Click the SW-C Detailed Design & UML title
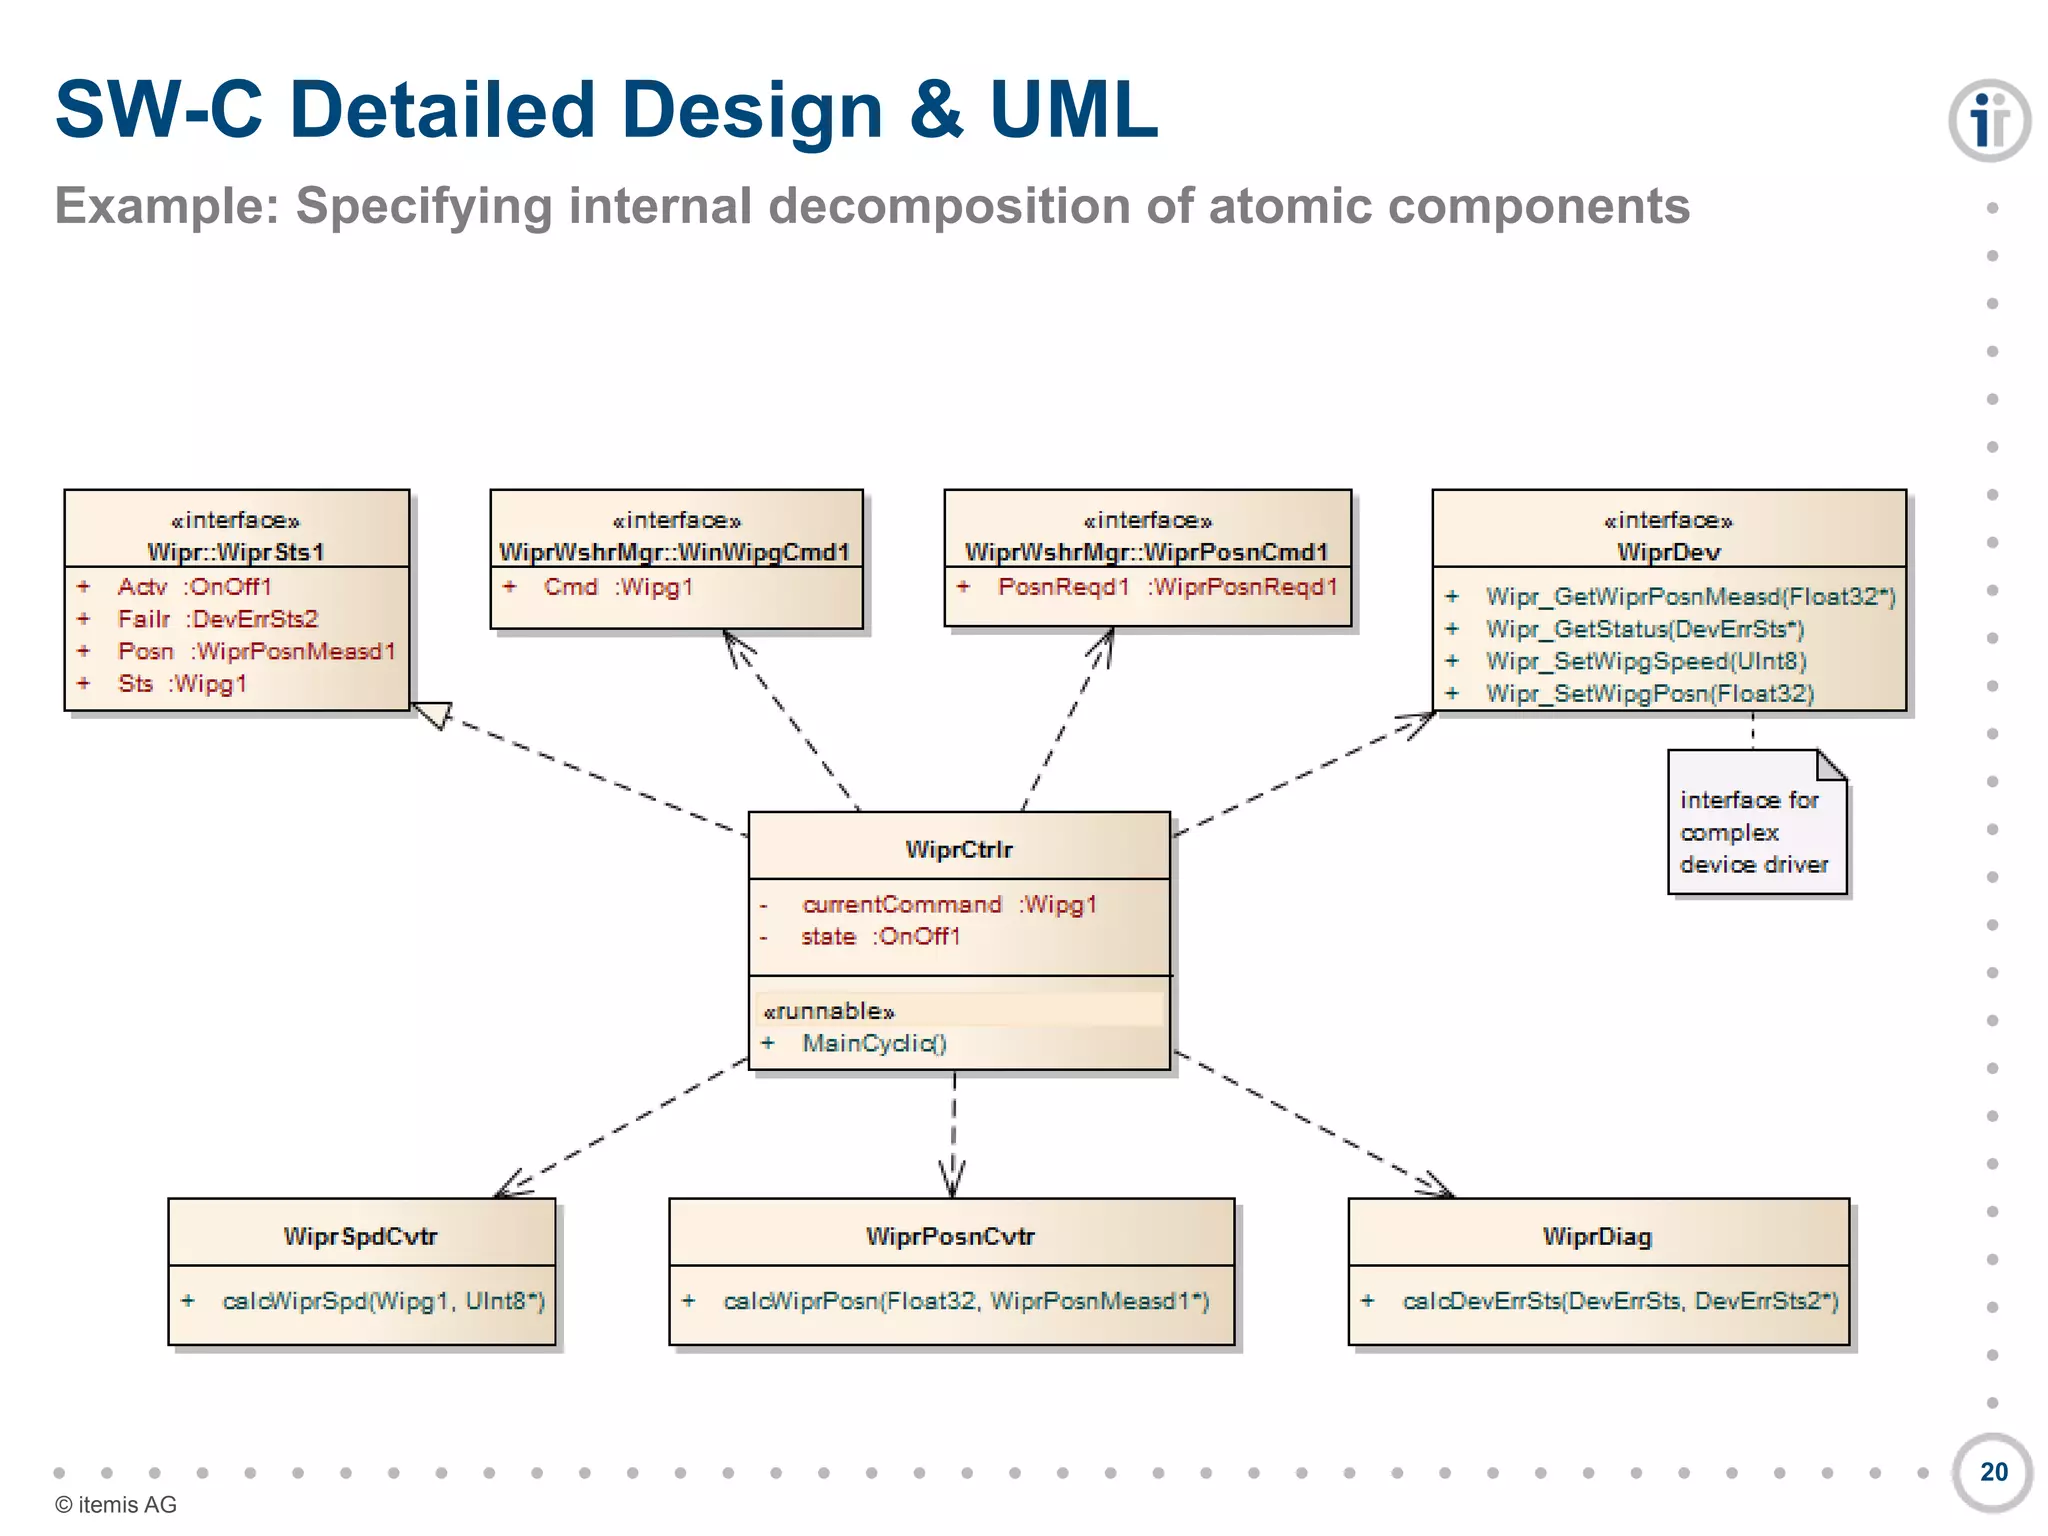The image size is (2048, 1536). (x=606, y=110)
